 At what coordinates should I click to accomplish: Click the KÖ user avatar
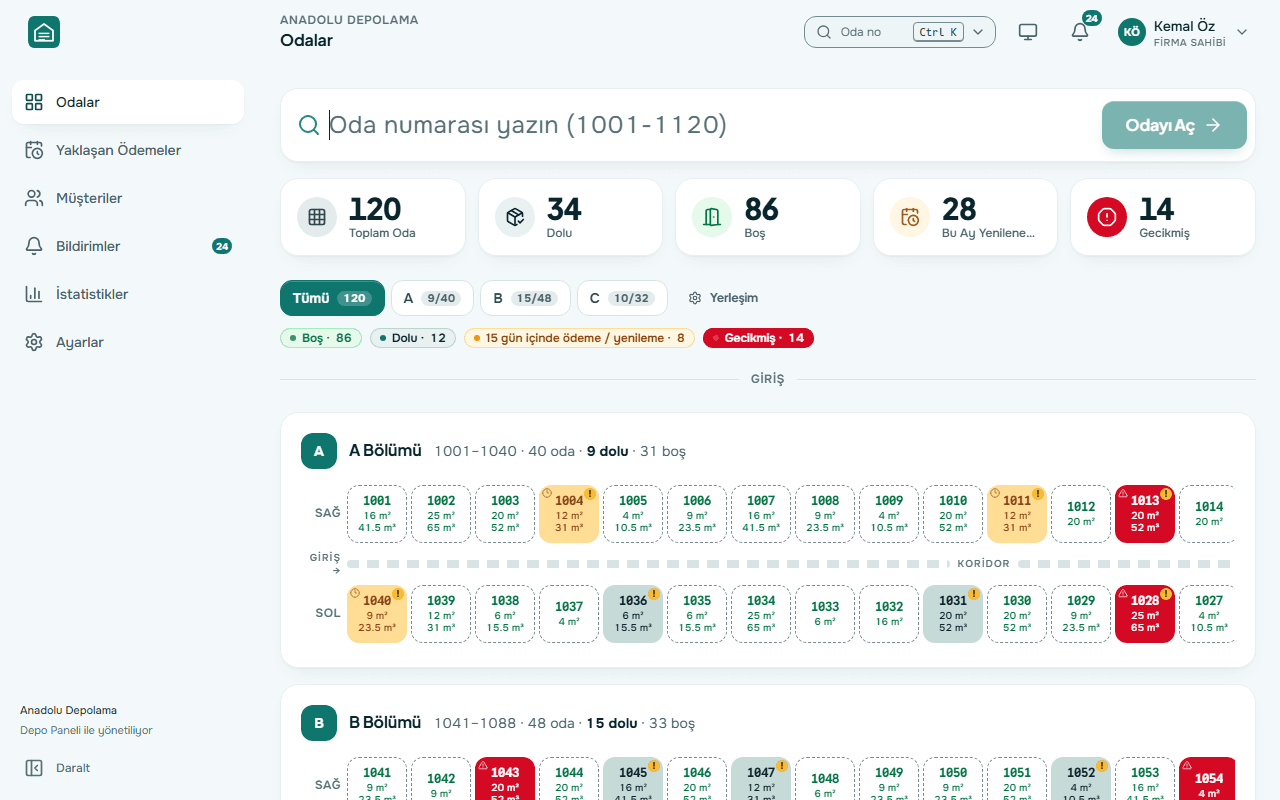tap(1132, 32)
